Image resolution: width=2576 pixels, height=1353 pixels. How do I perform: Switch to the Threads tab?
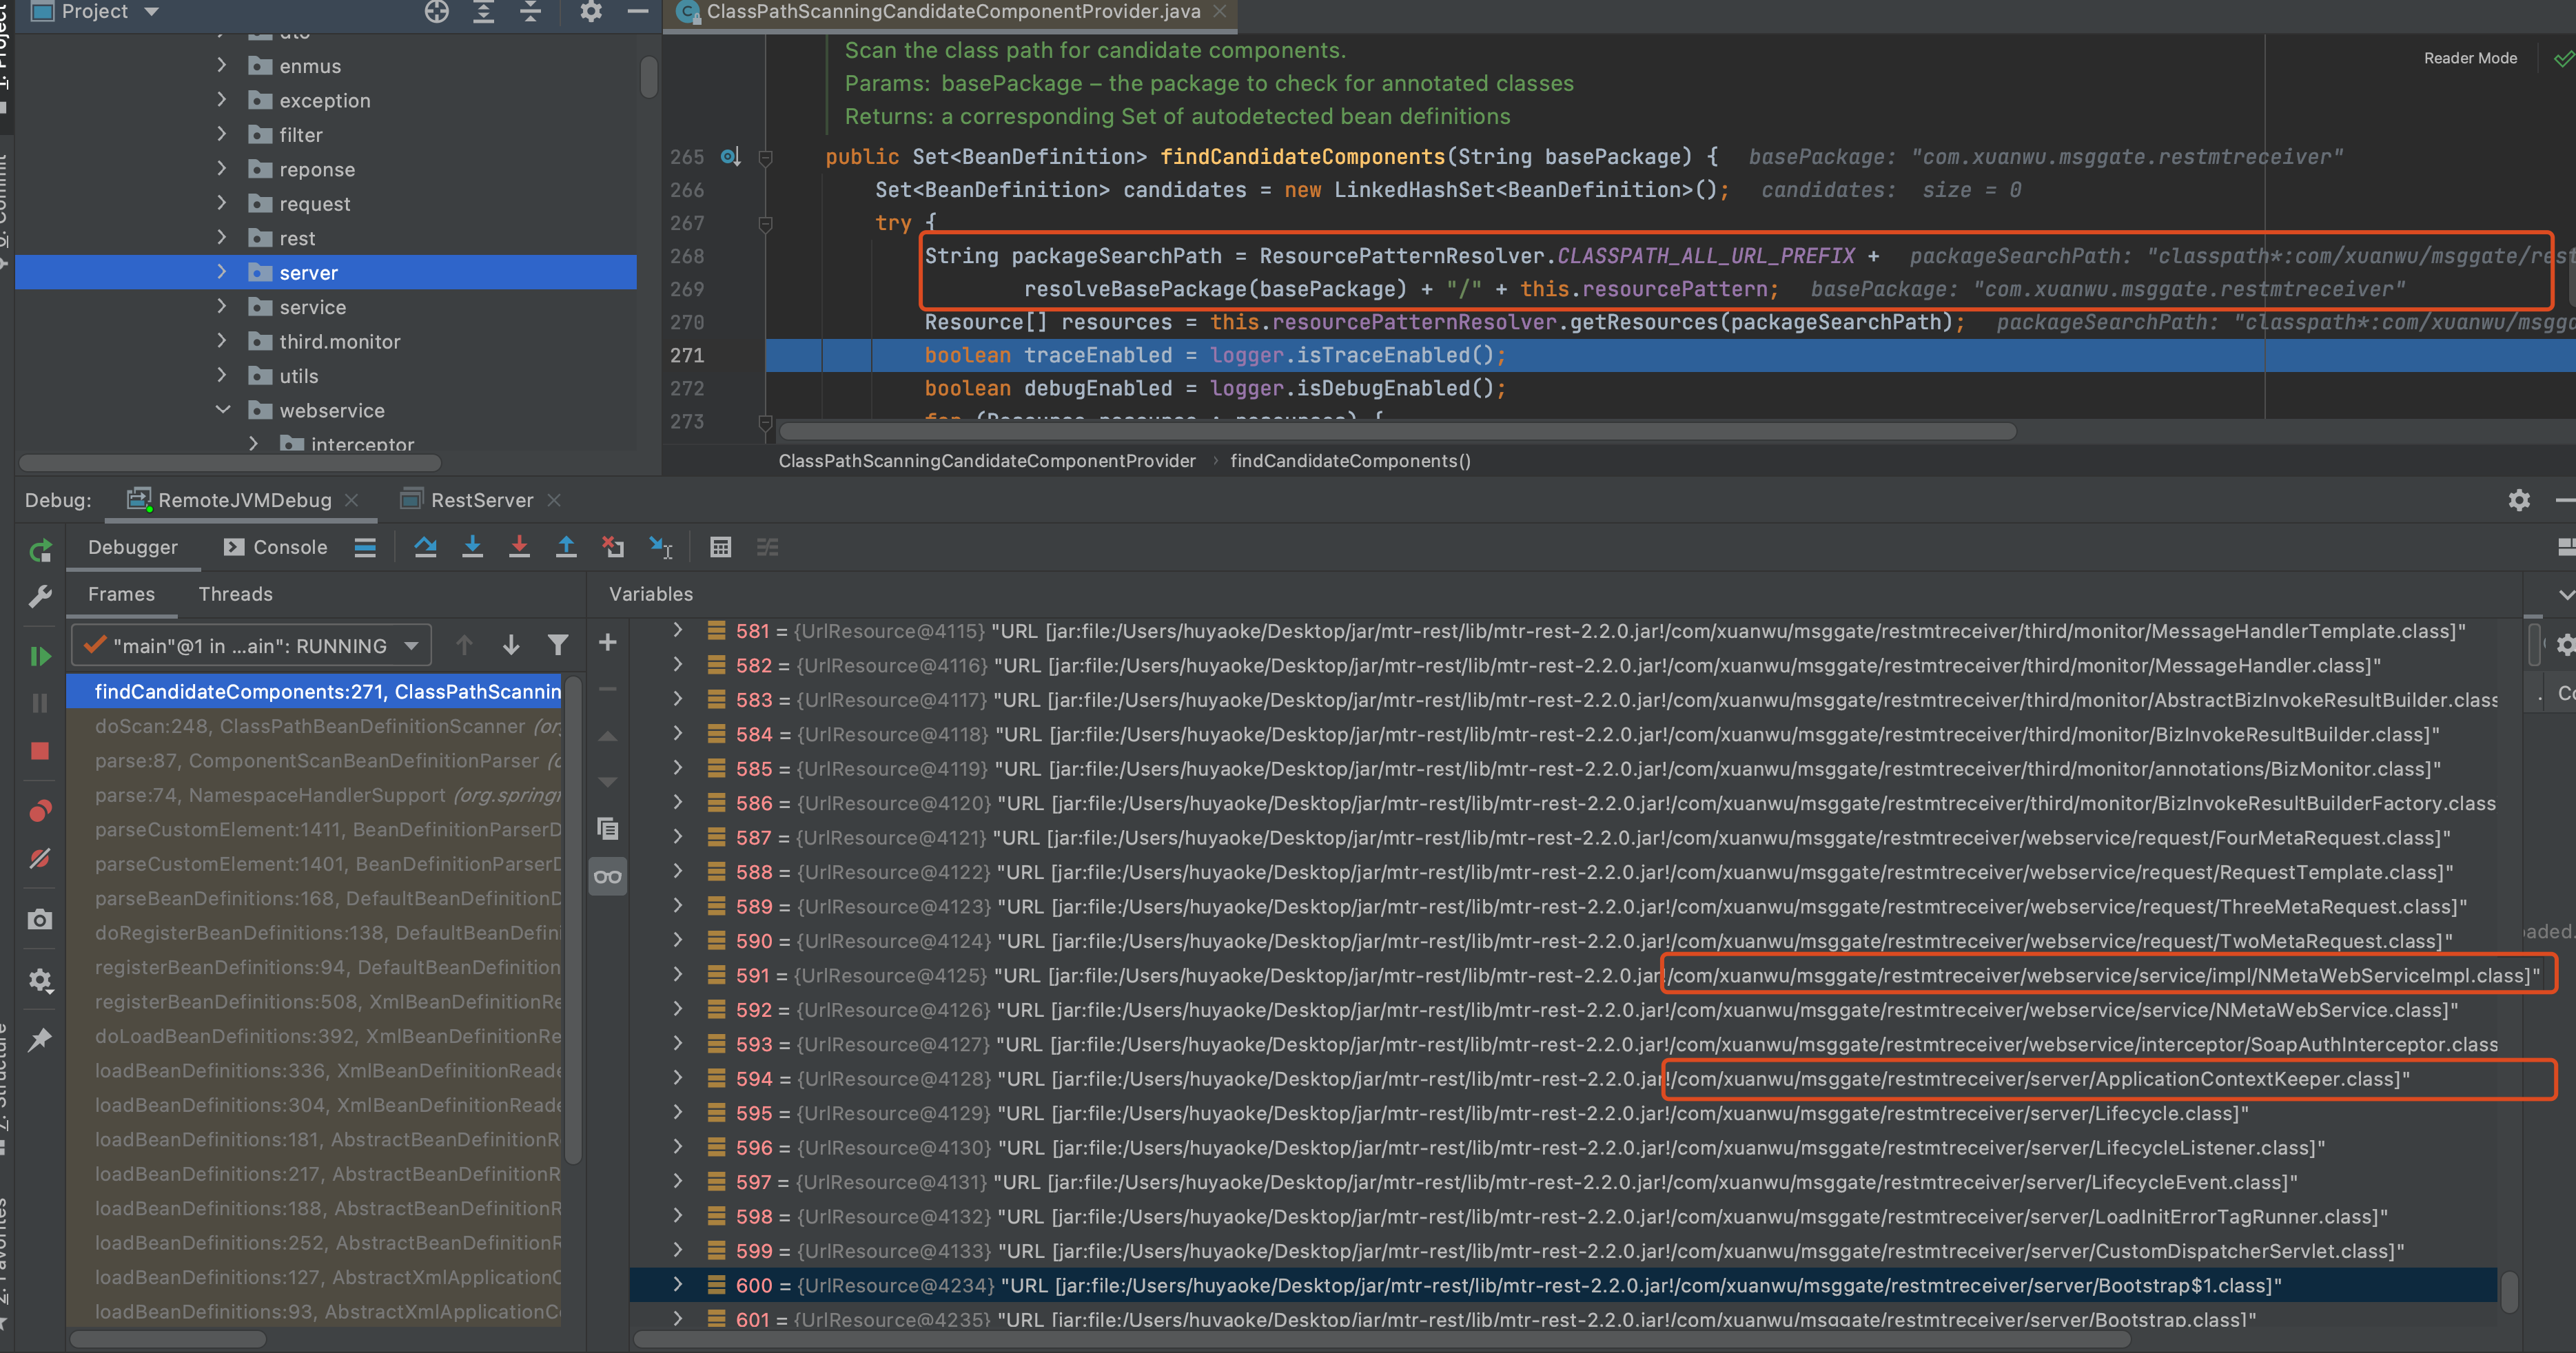coord(235,594)
